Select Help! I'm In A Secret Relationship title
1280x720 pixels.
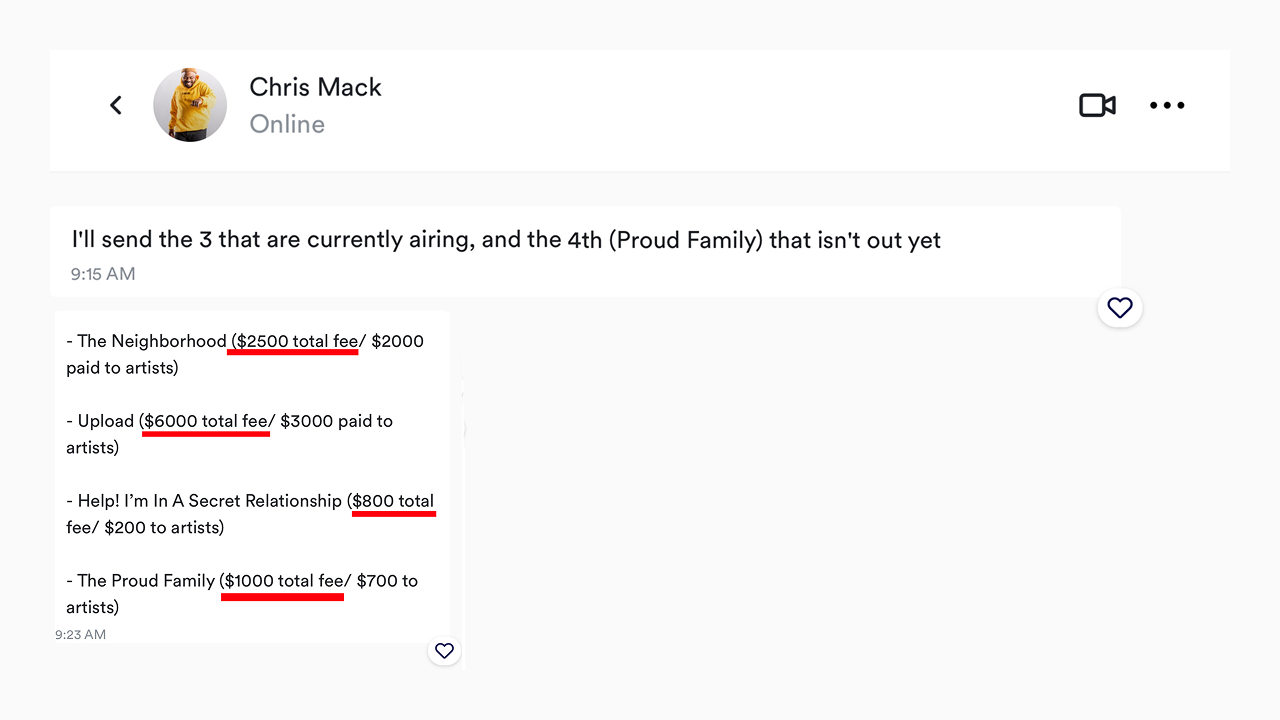210,501
